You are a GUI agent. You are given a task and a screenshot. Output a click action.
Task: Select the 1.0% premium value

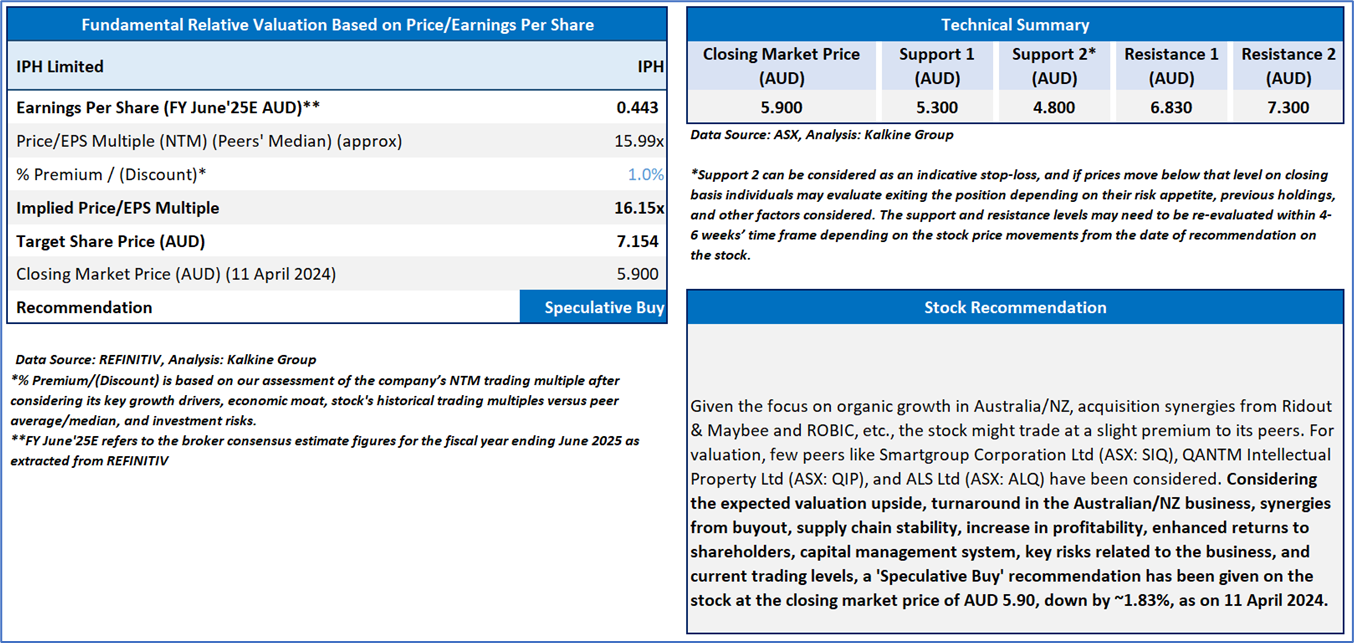point(645,174)
